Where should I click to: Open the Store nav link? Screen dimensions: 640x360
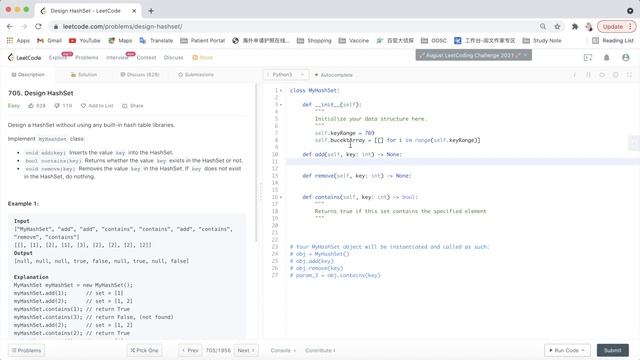point(202,58)
